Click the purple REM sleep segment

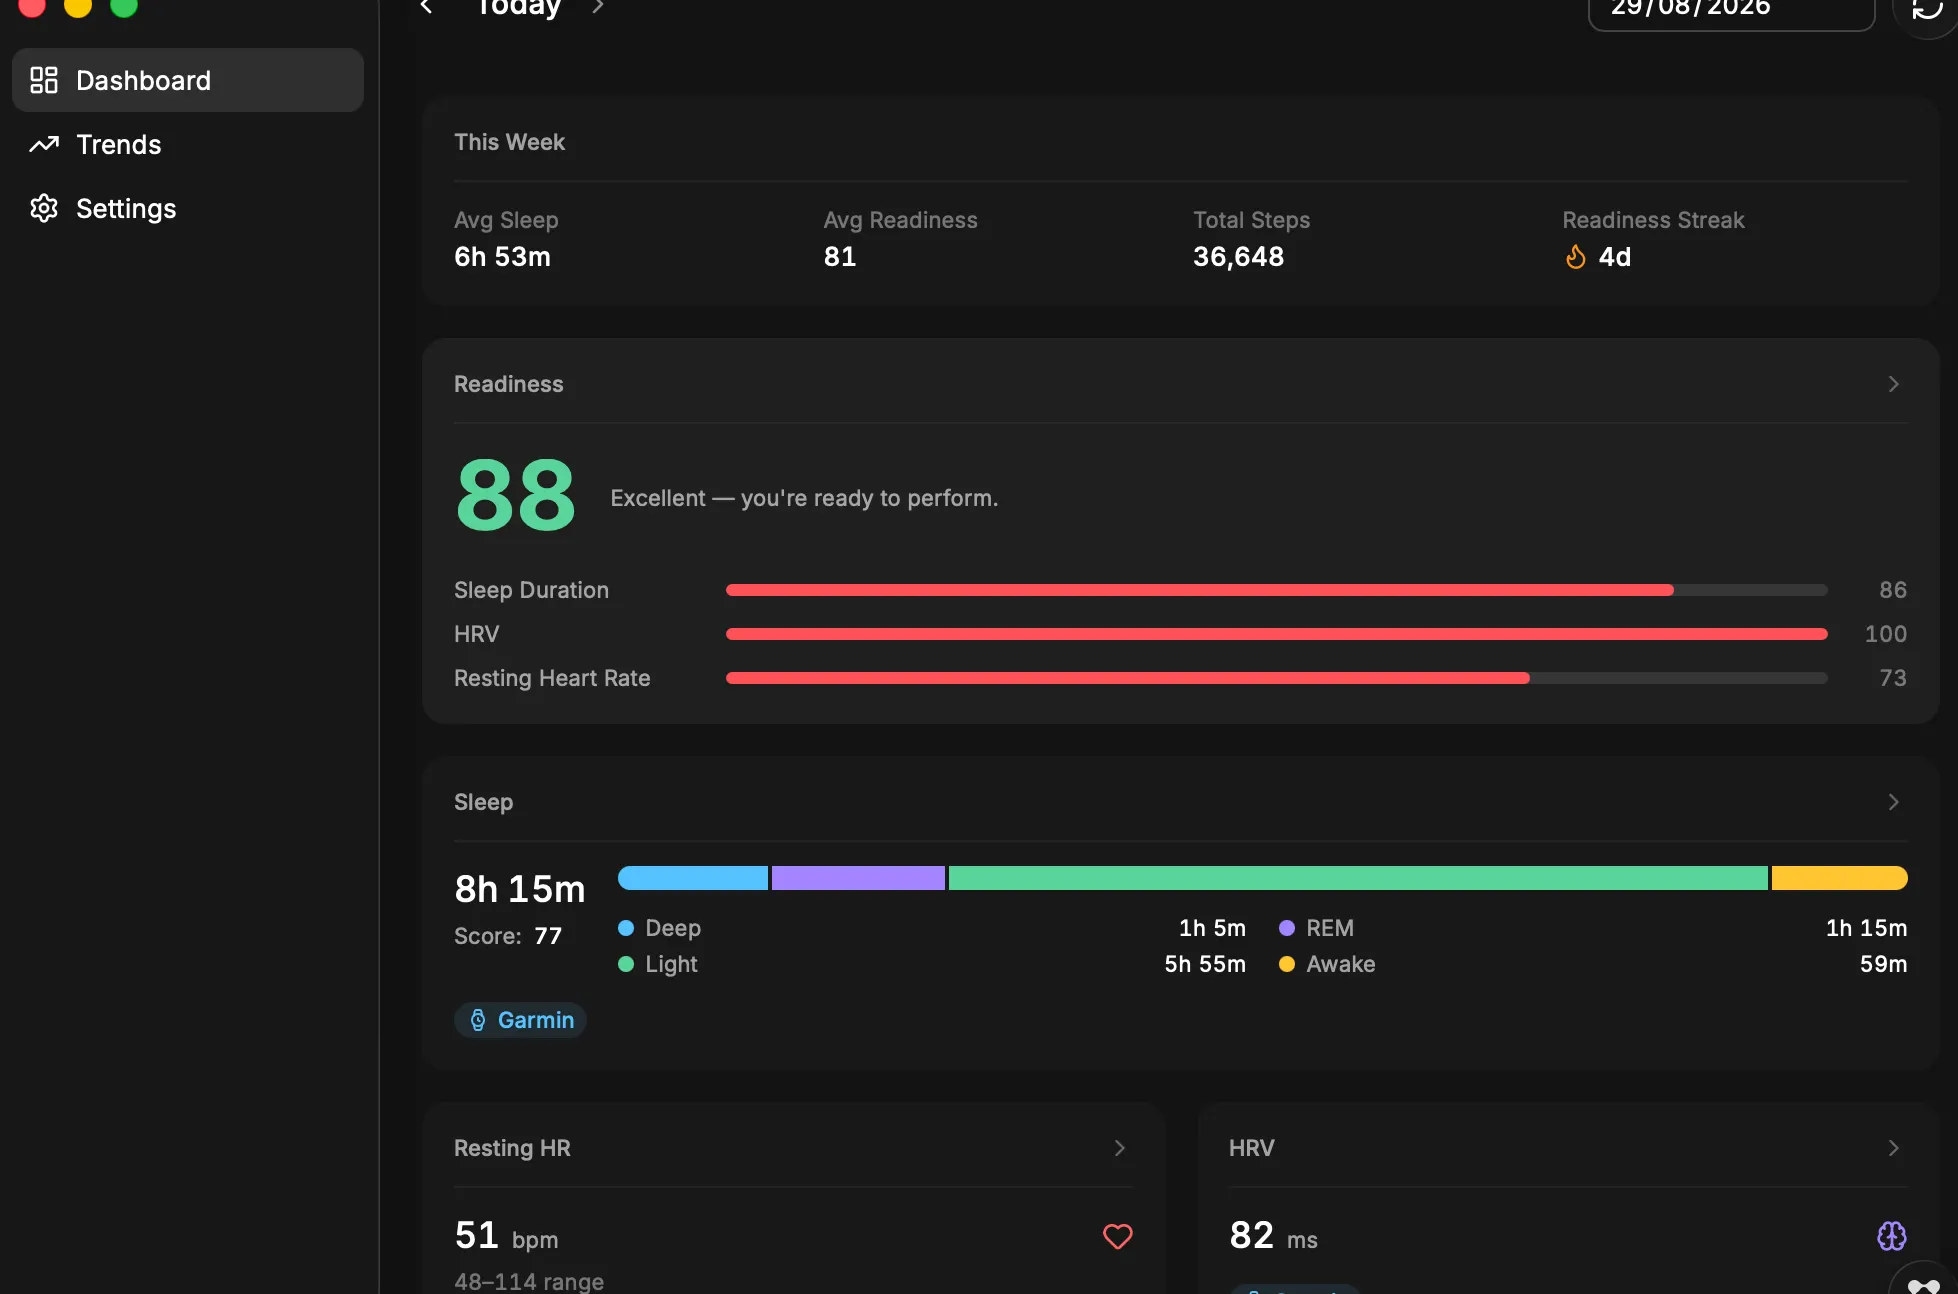(858, 878)
